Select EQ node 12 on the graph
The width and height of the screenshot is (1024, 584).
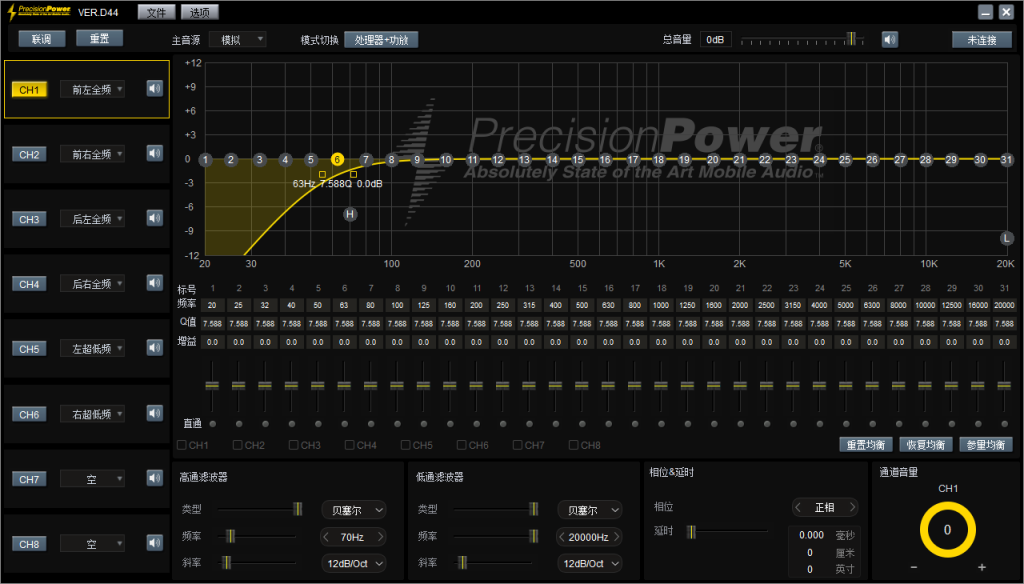point(498,159)
